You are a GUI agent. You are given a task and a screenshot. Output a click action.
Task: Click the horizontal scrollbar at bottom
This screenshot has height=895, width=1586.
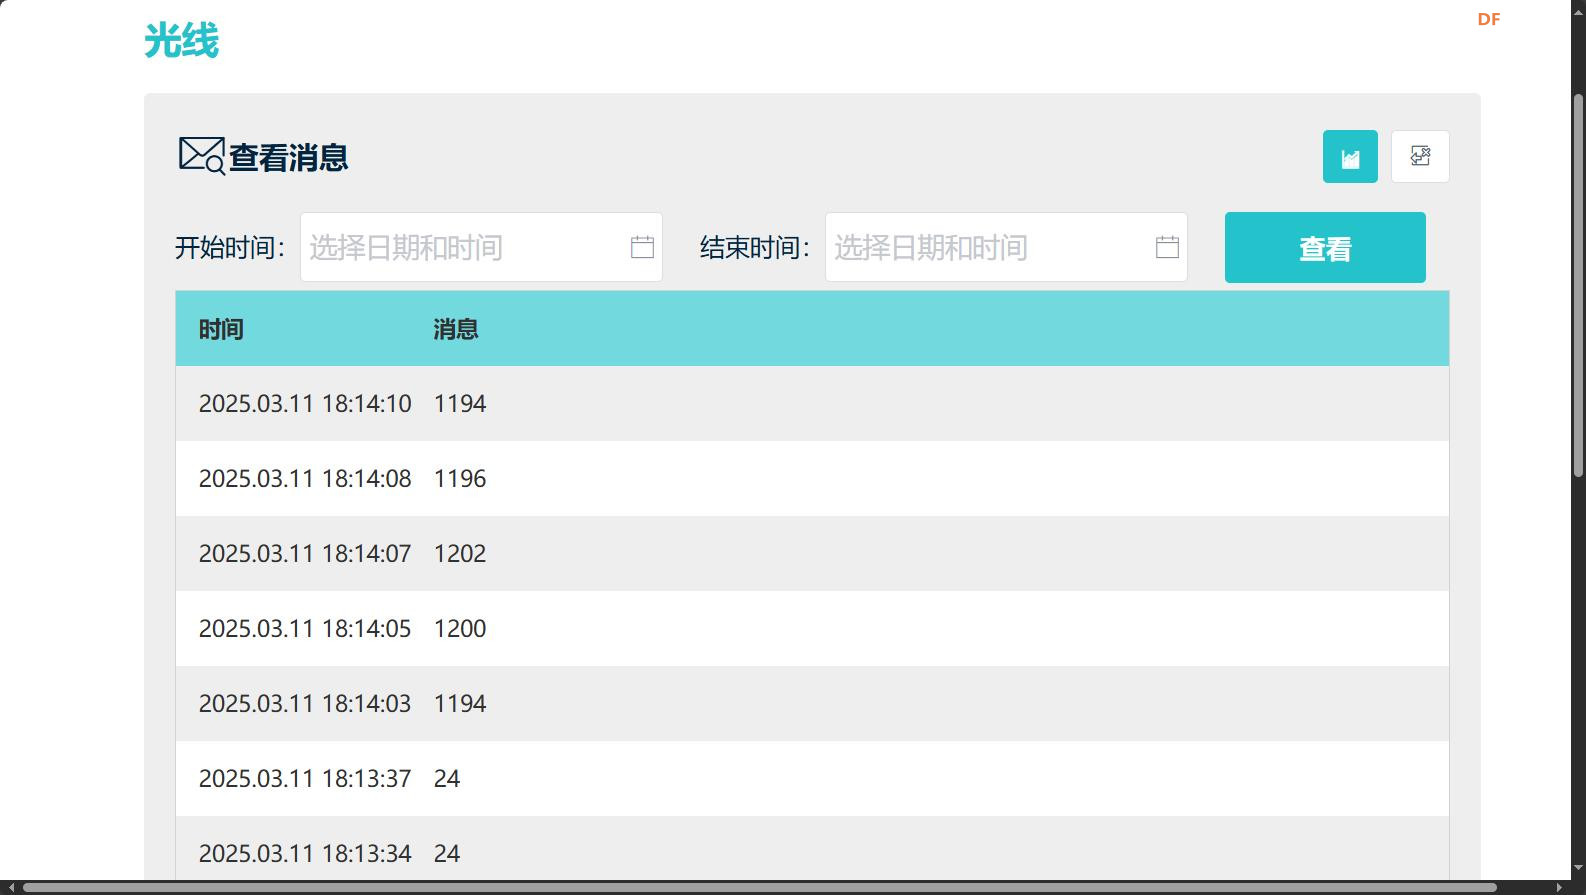point(760,887)
